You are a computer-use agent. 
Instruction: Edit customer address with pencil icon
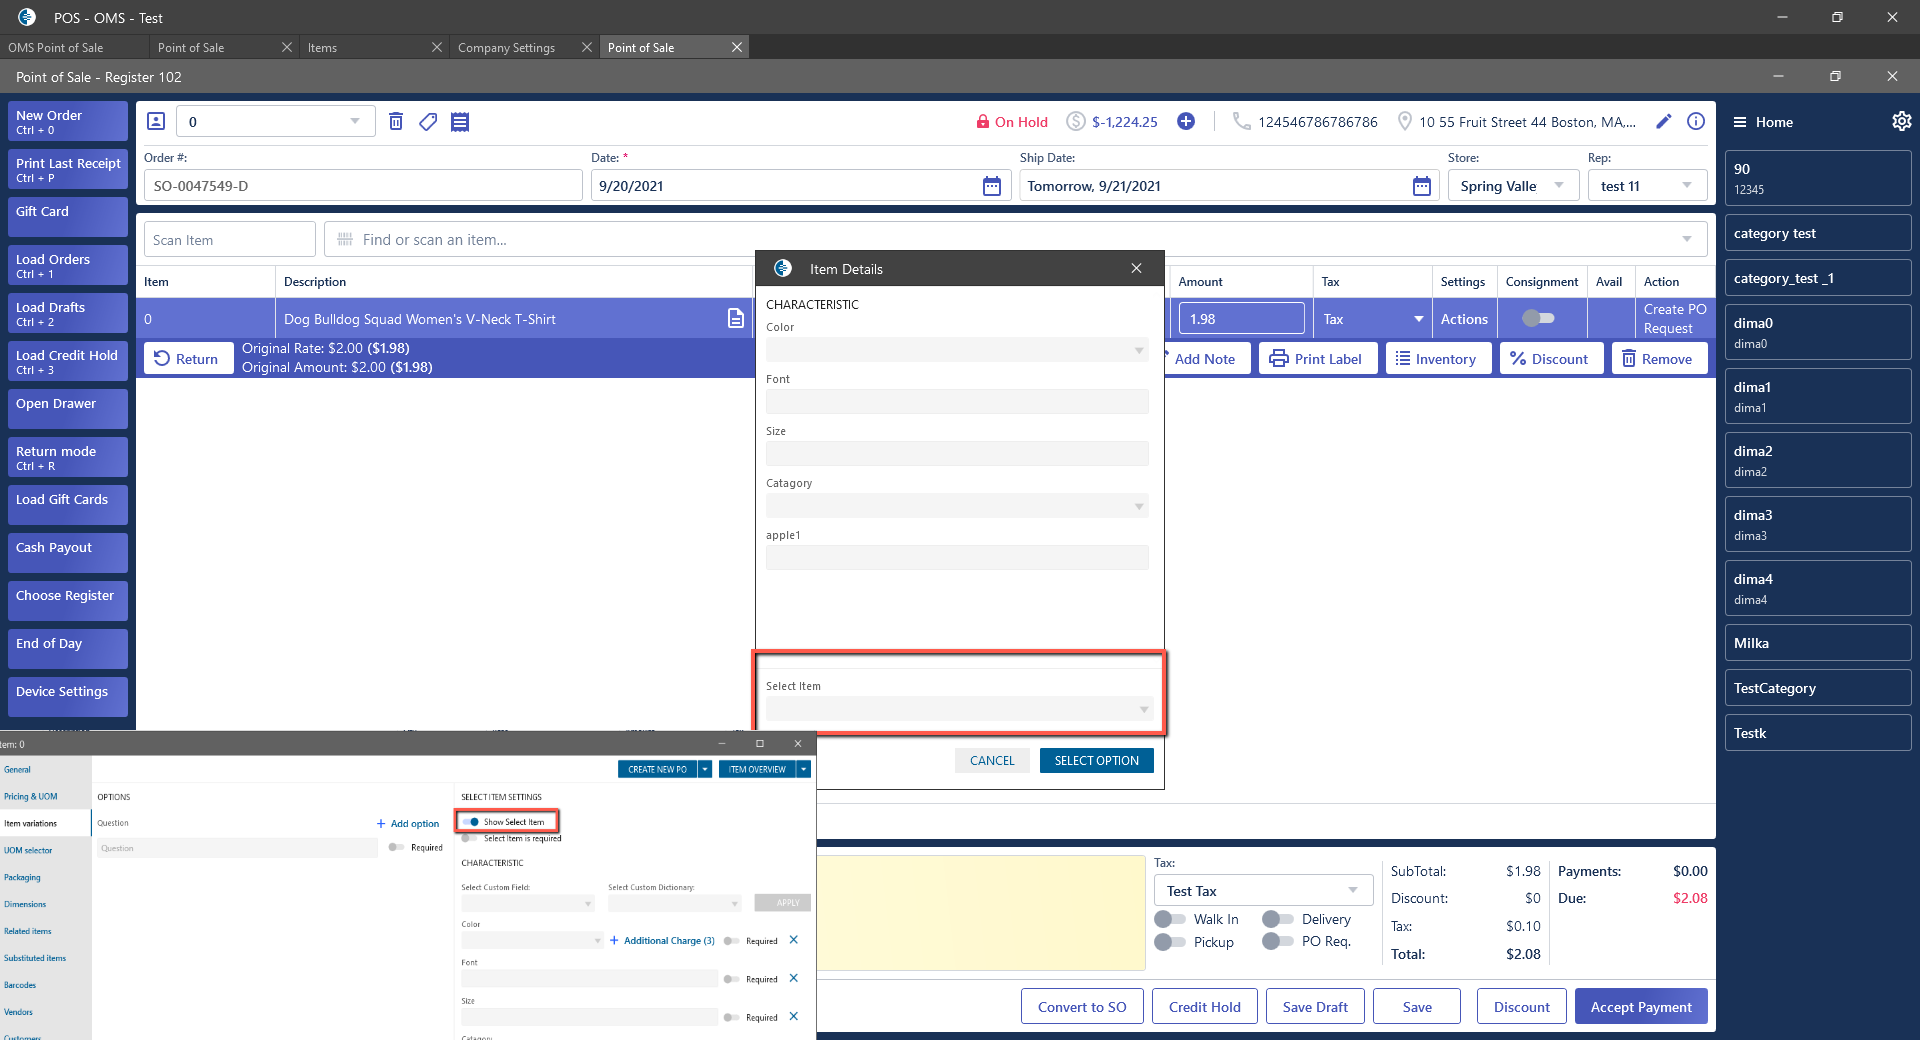click(1664, 121)
